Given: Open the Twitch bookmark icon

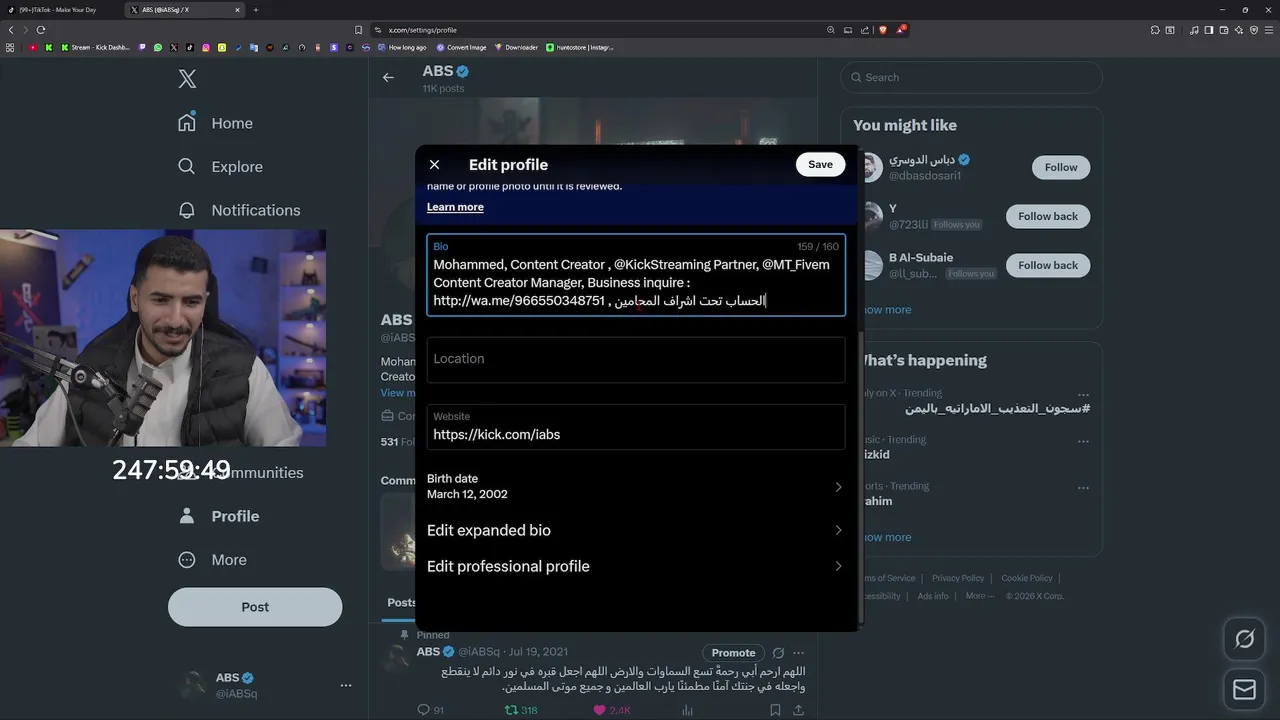Looking at the screenshot, I should [x=142, y=47].
